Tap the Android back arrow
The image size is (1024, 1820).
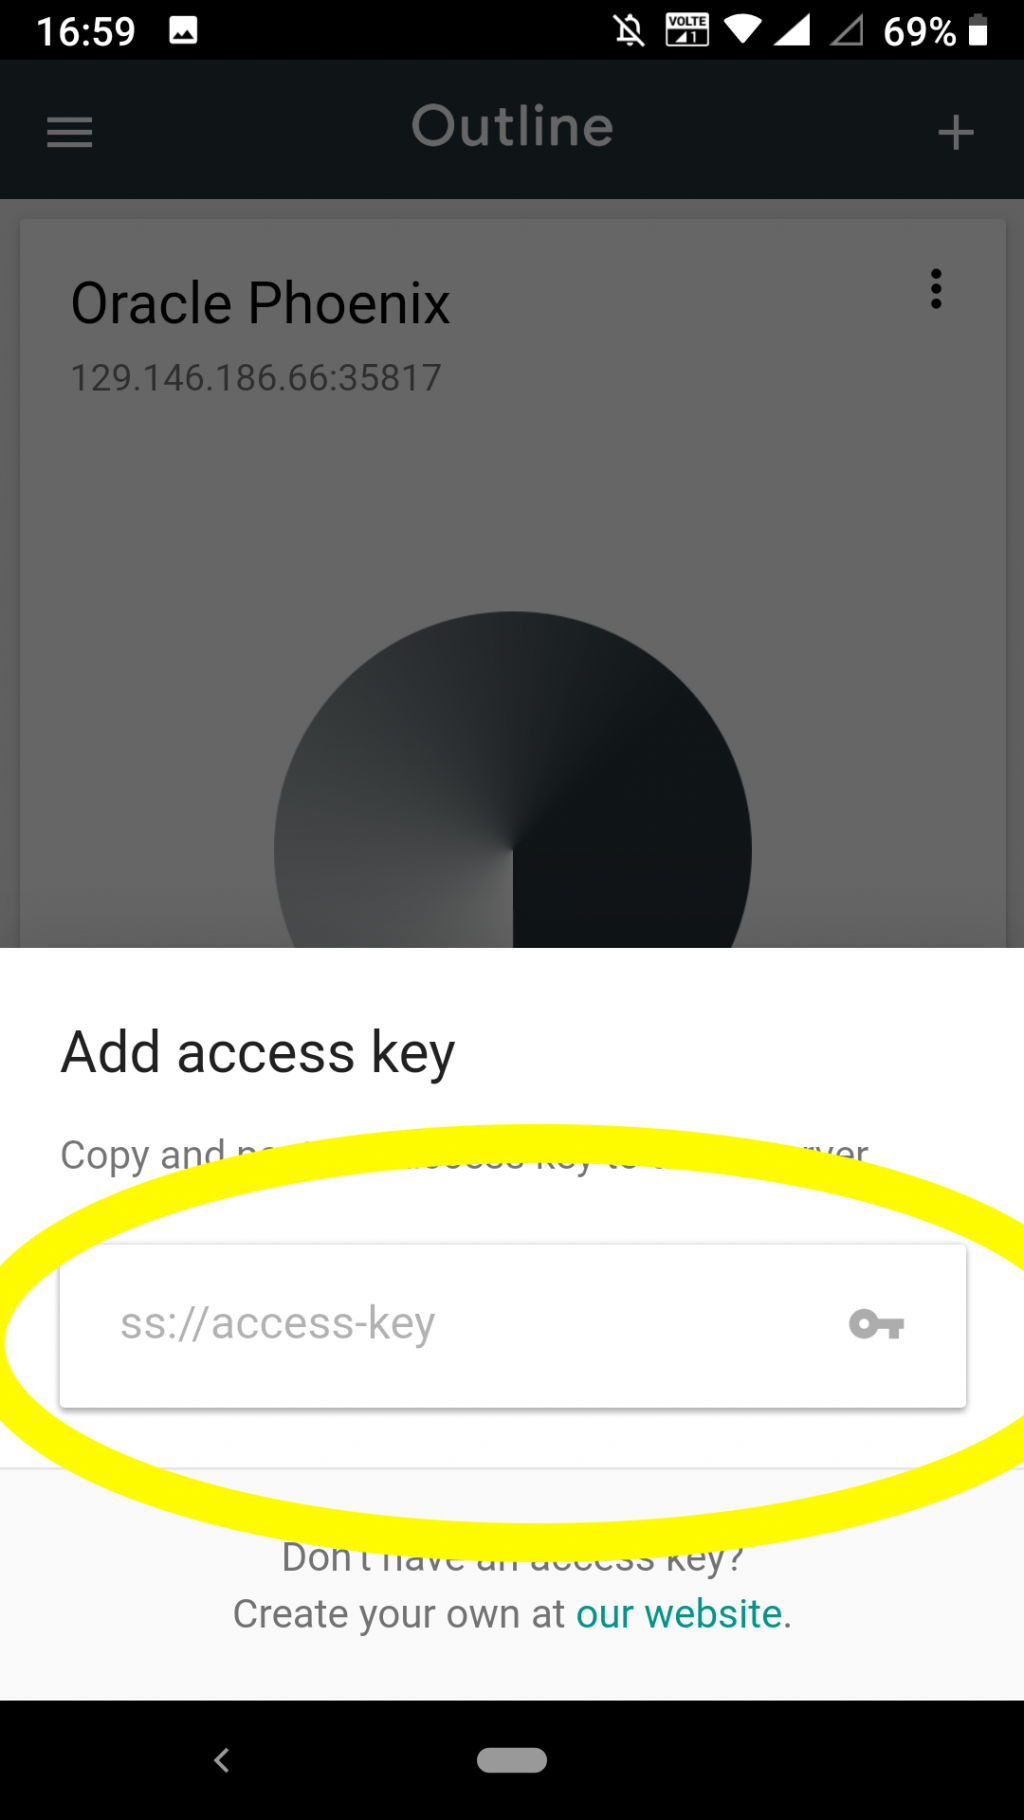222,1760
